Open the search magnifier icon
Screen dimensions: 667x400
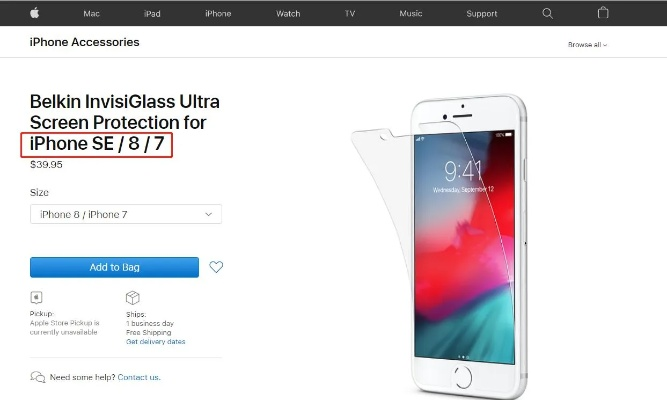[x=547, y=14]
